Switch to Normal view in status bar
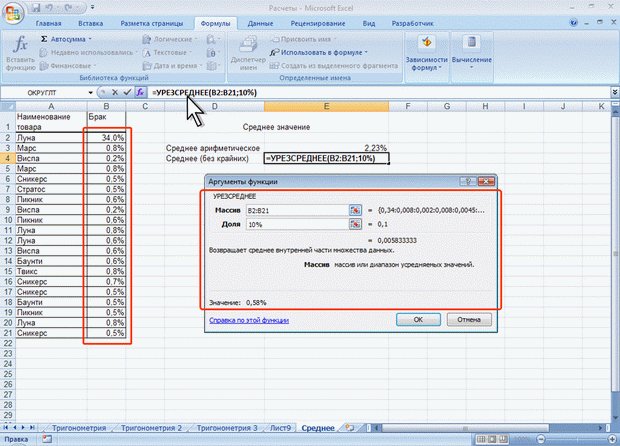The image size is (620, 446). click(481, 439)
